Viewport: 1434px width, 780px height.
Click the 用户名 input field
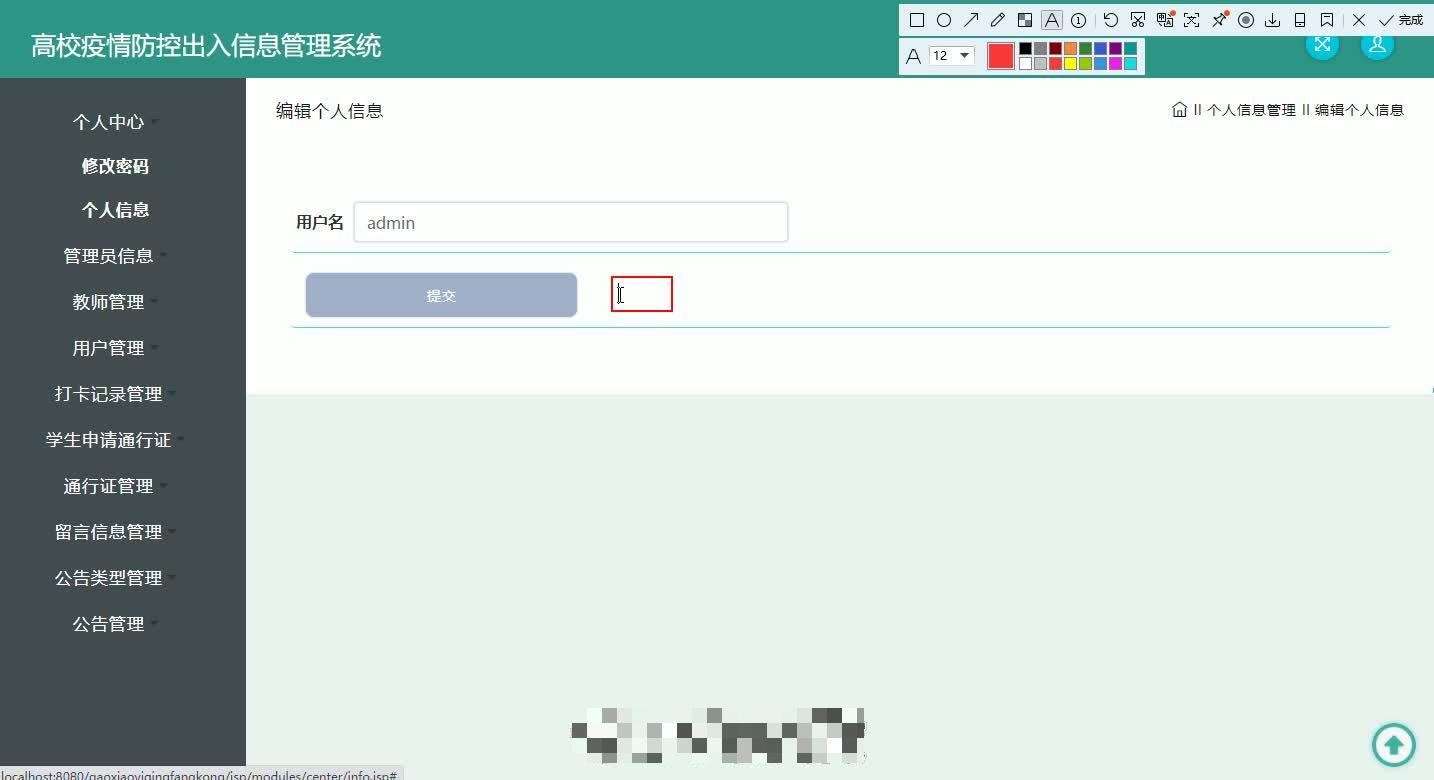click(x=571, y=222)
